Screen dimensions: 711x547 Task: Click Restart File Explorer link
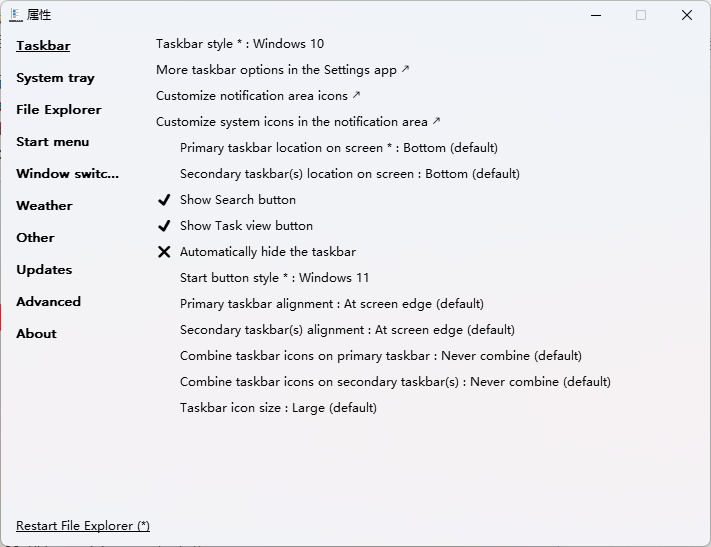point(83,526)
